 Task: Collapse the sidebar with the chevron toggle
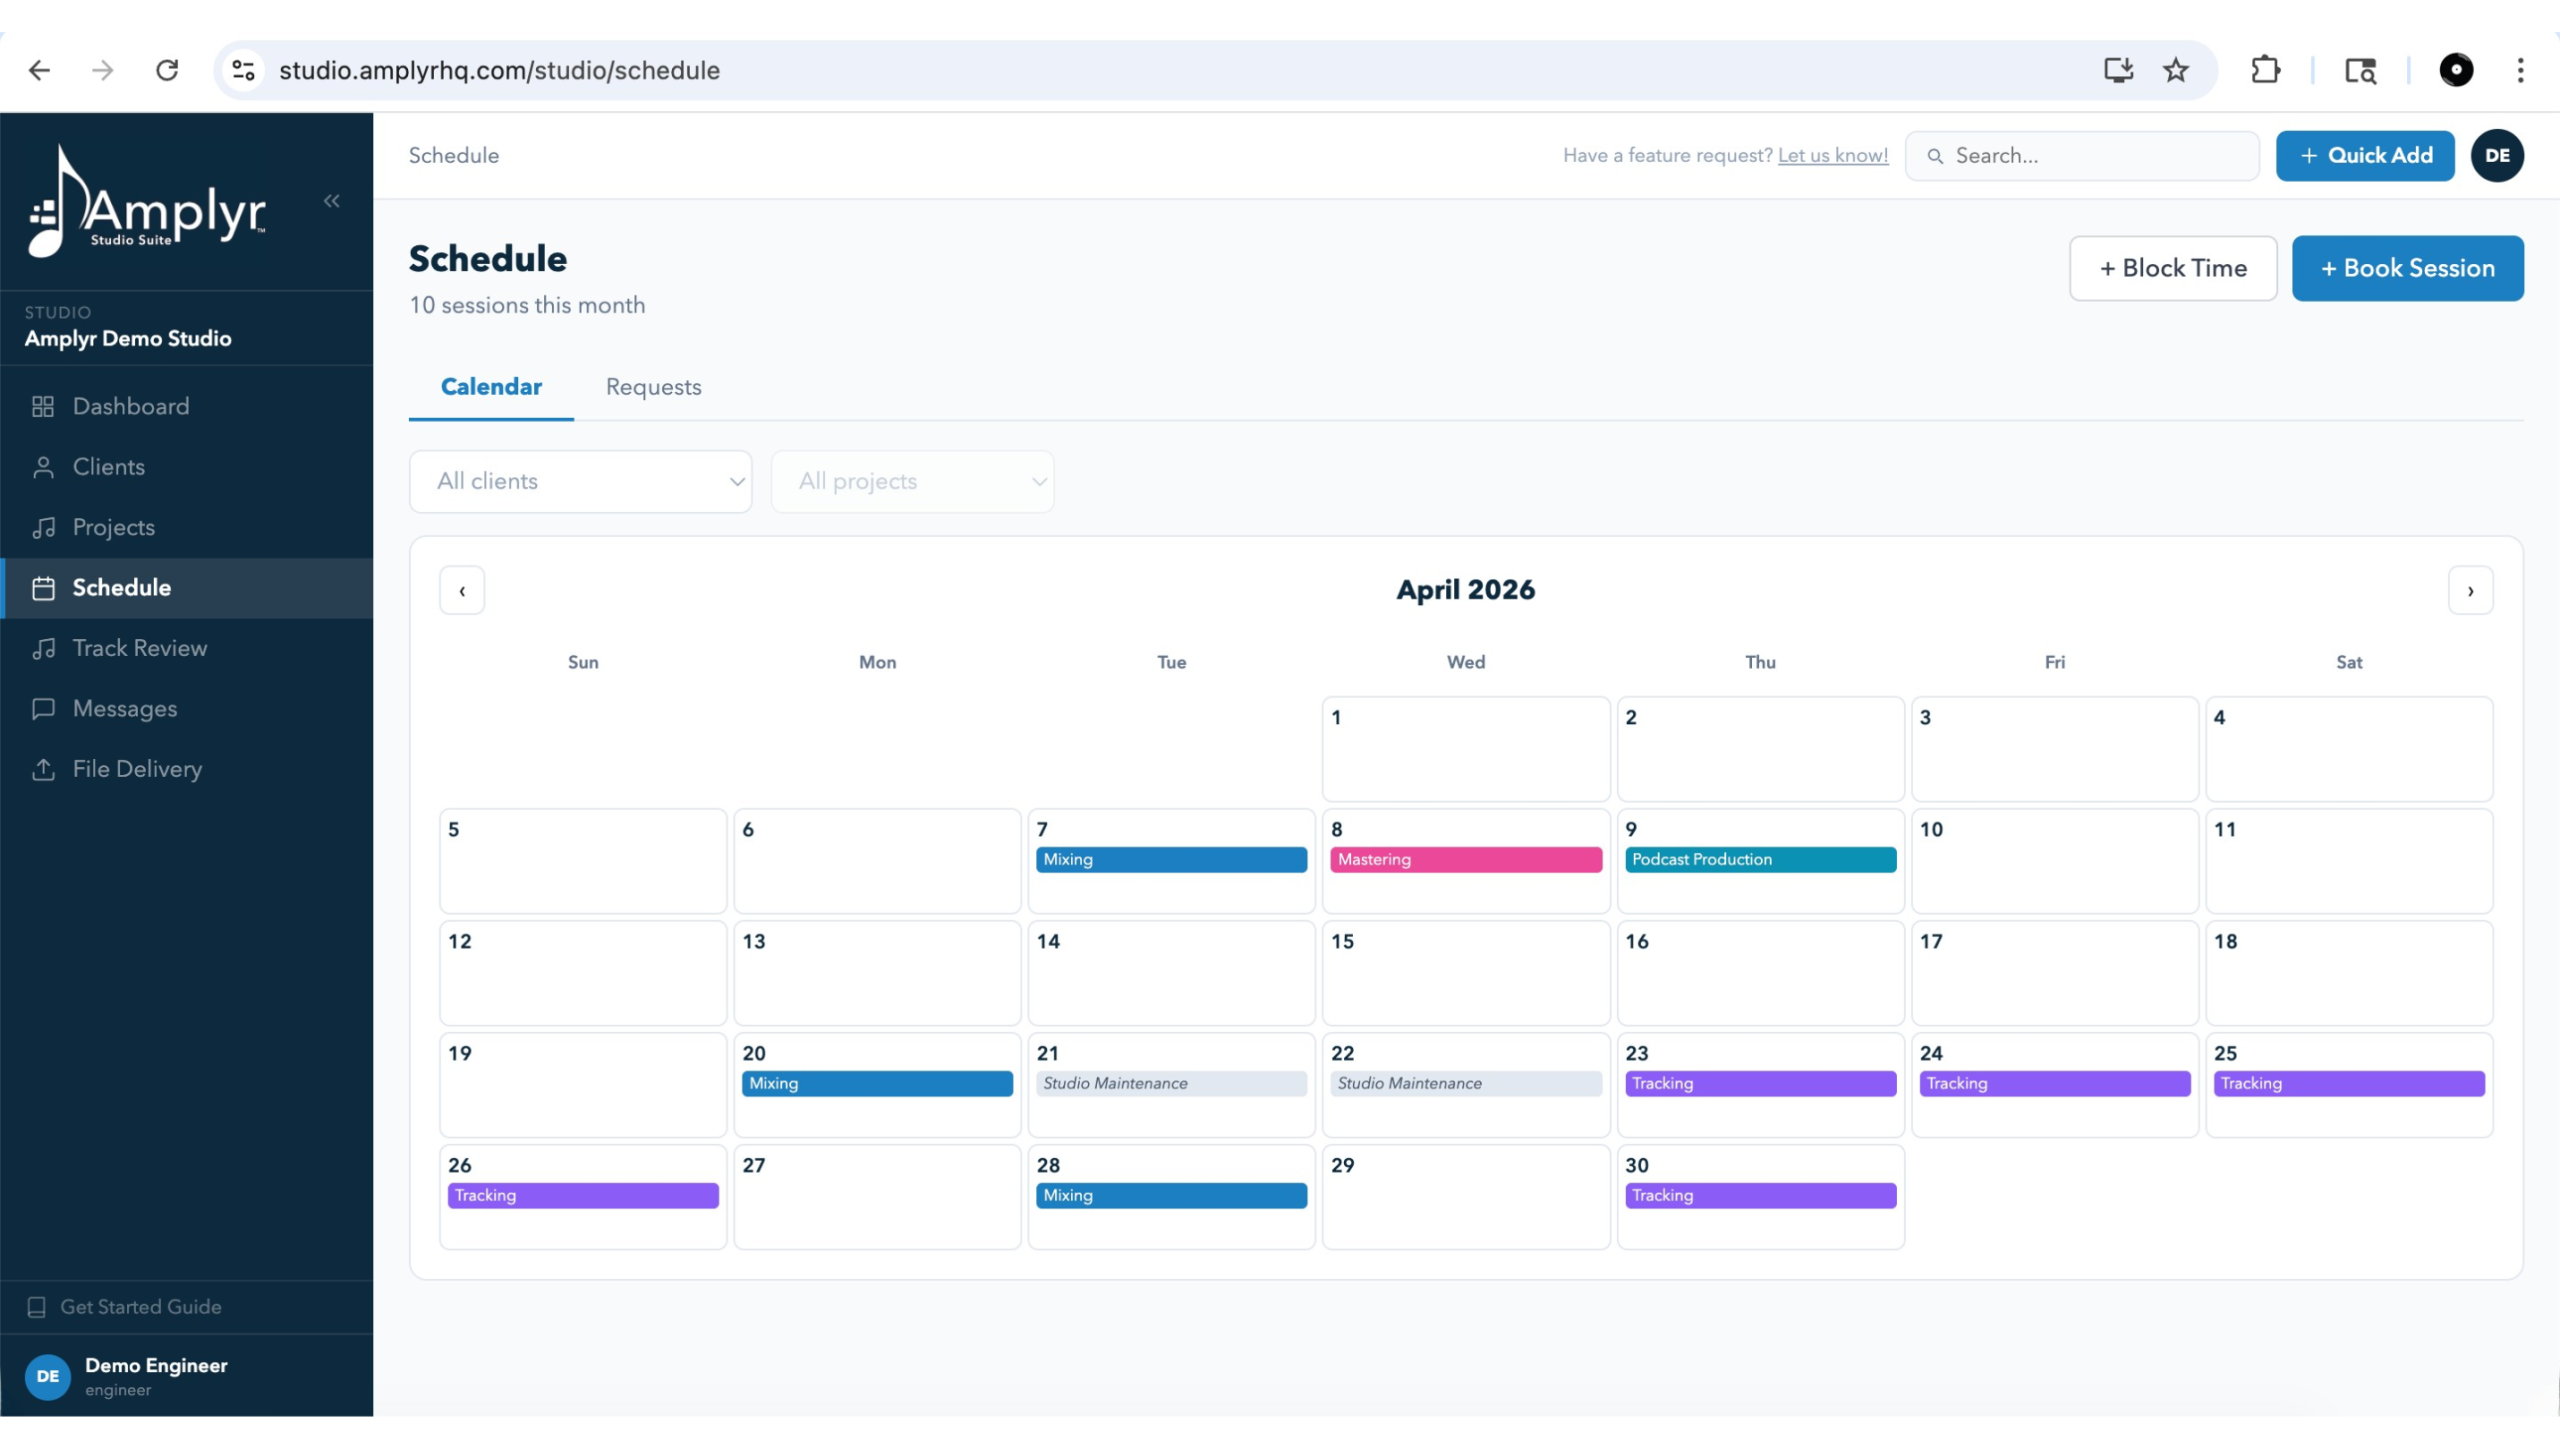pos(331,200)
